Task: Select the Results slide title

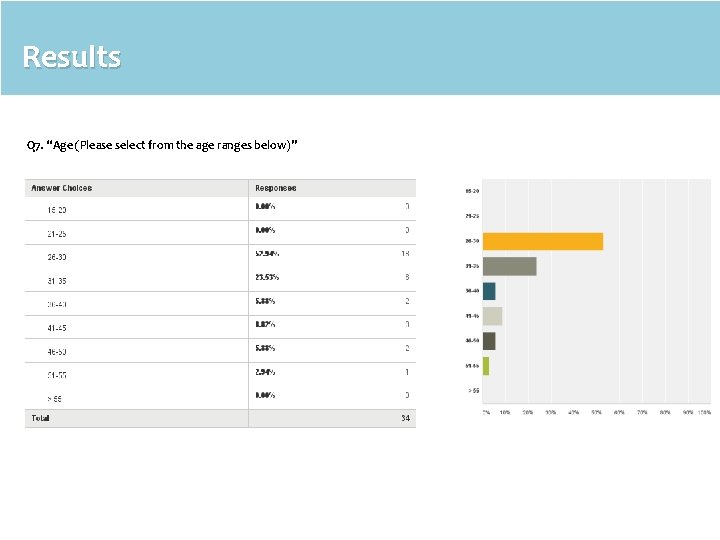Action: point(71,57)
